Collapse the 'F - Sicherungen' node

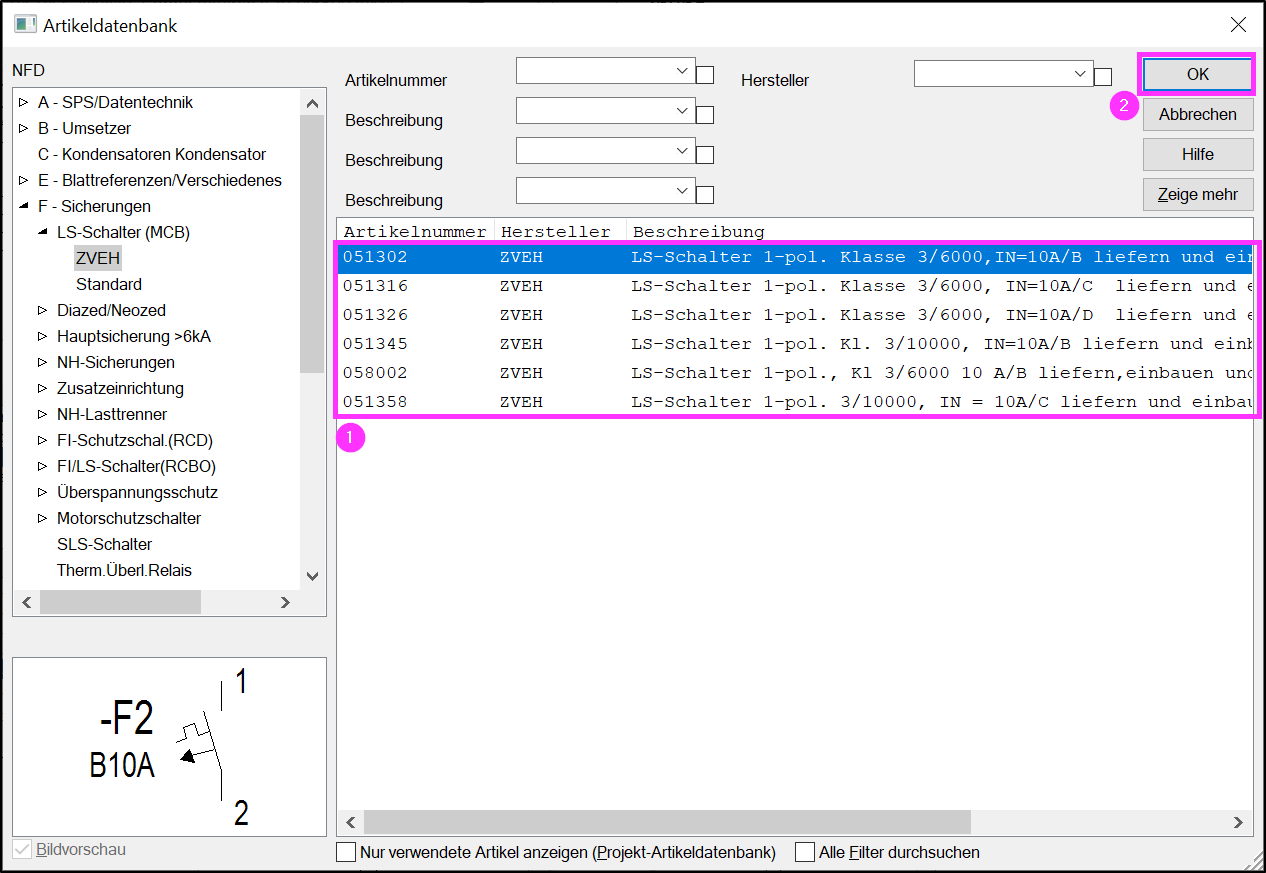[x=24, y=207]
